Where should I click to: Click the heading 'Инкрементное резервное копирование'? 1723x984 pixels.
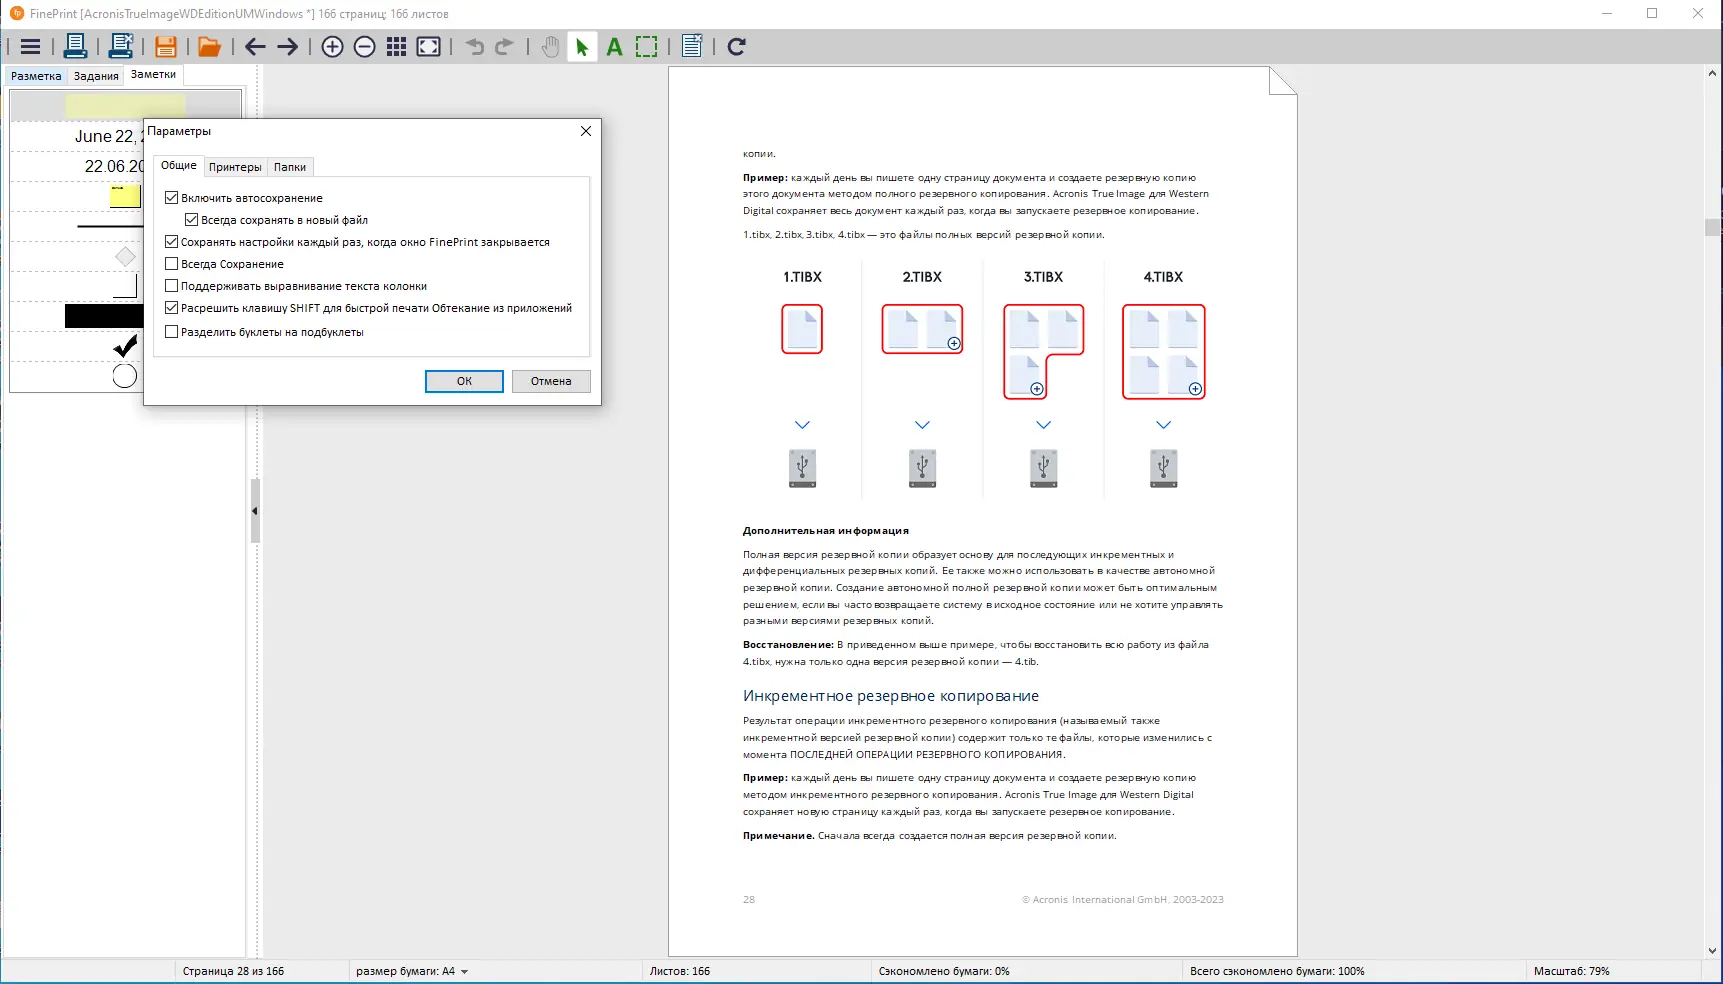click(x=891, y=696)
